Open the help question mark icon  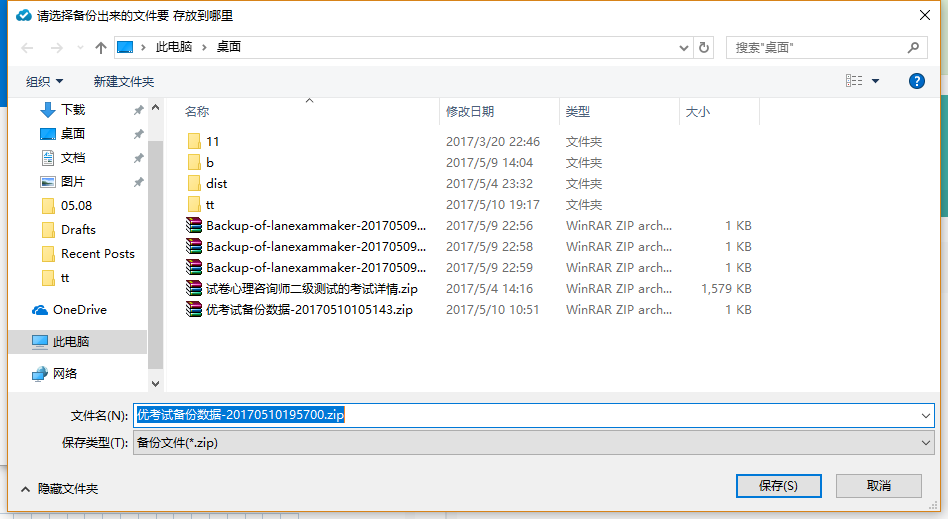coord(917,81)
